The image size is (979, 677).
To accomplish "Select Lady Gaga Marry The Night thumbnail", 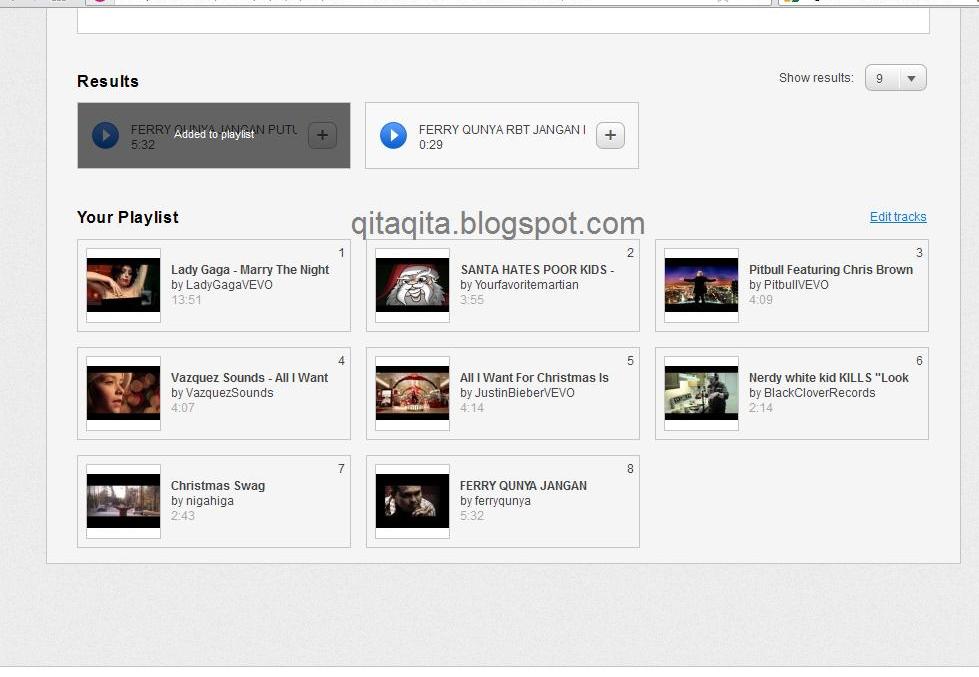I will click(x=124, y=285).
